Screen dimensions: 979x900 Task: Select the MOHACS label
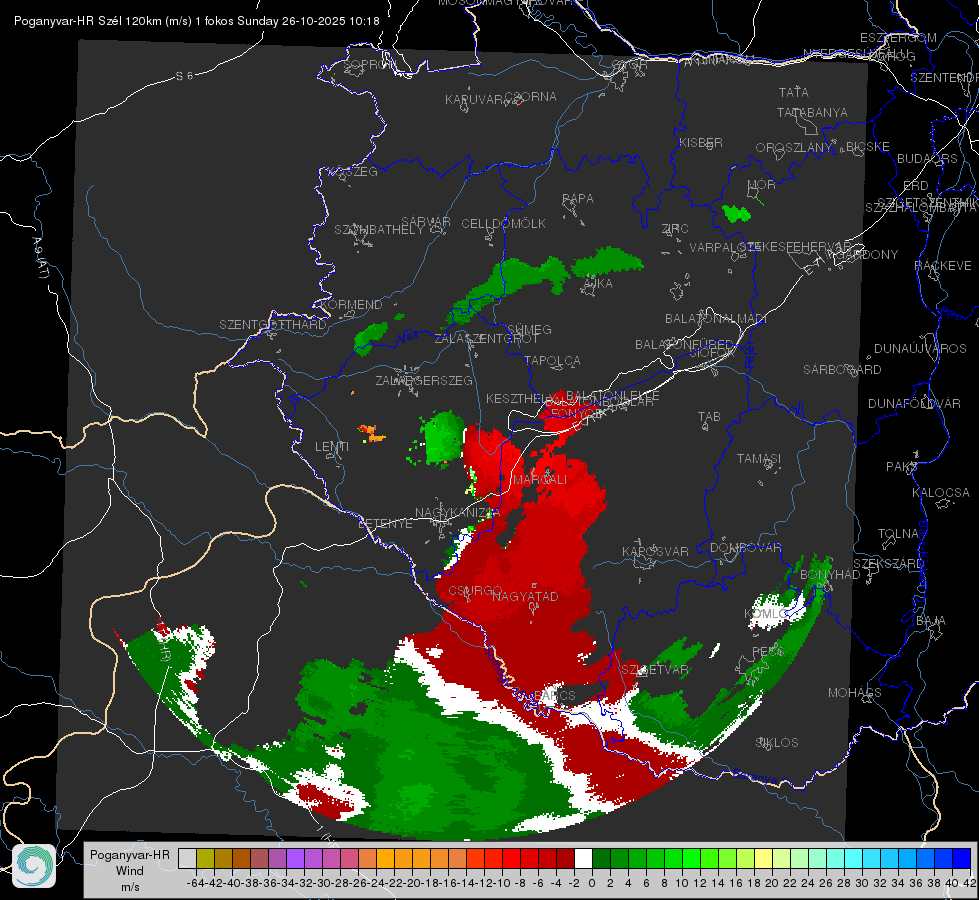[855, 693]
